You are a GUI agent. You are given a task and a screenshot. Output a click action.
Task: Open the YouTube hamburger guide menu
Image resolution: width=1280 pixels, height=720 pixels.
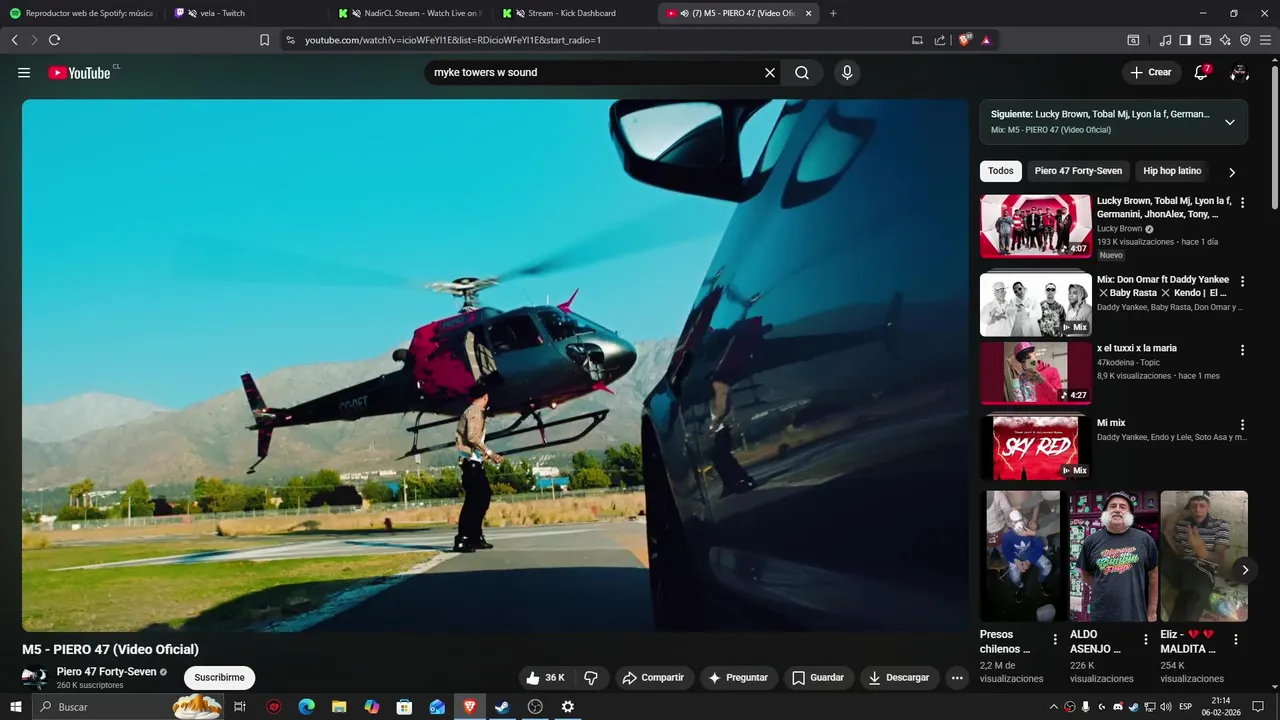click(24, 73)
